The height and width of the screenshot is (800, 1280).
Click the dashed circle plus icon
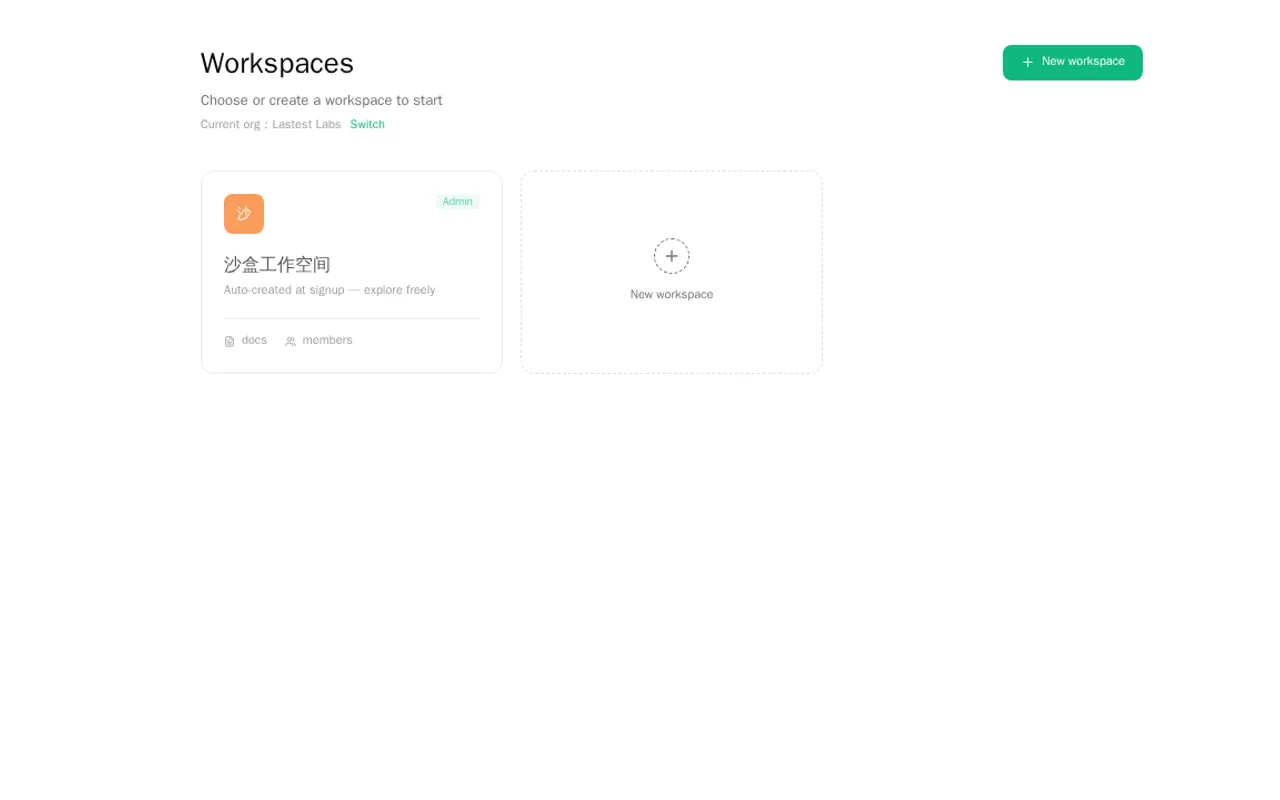click(672, 256)
